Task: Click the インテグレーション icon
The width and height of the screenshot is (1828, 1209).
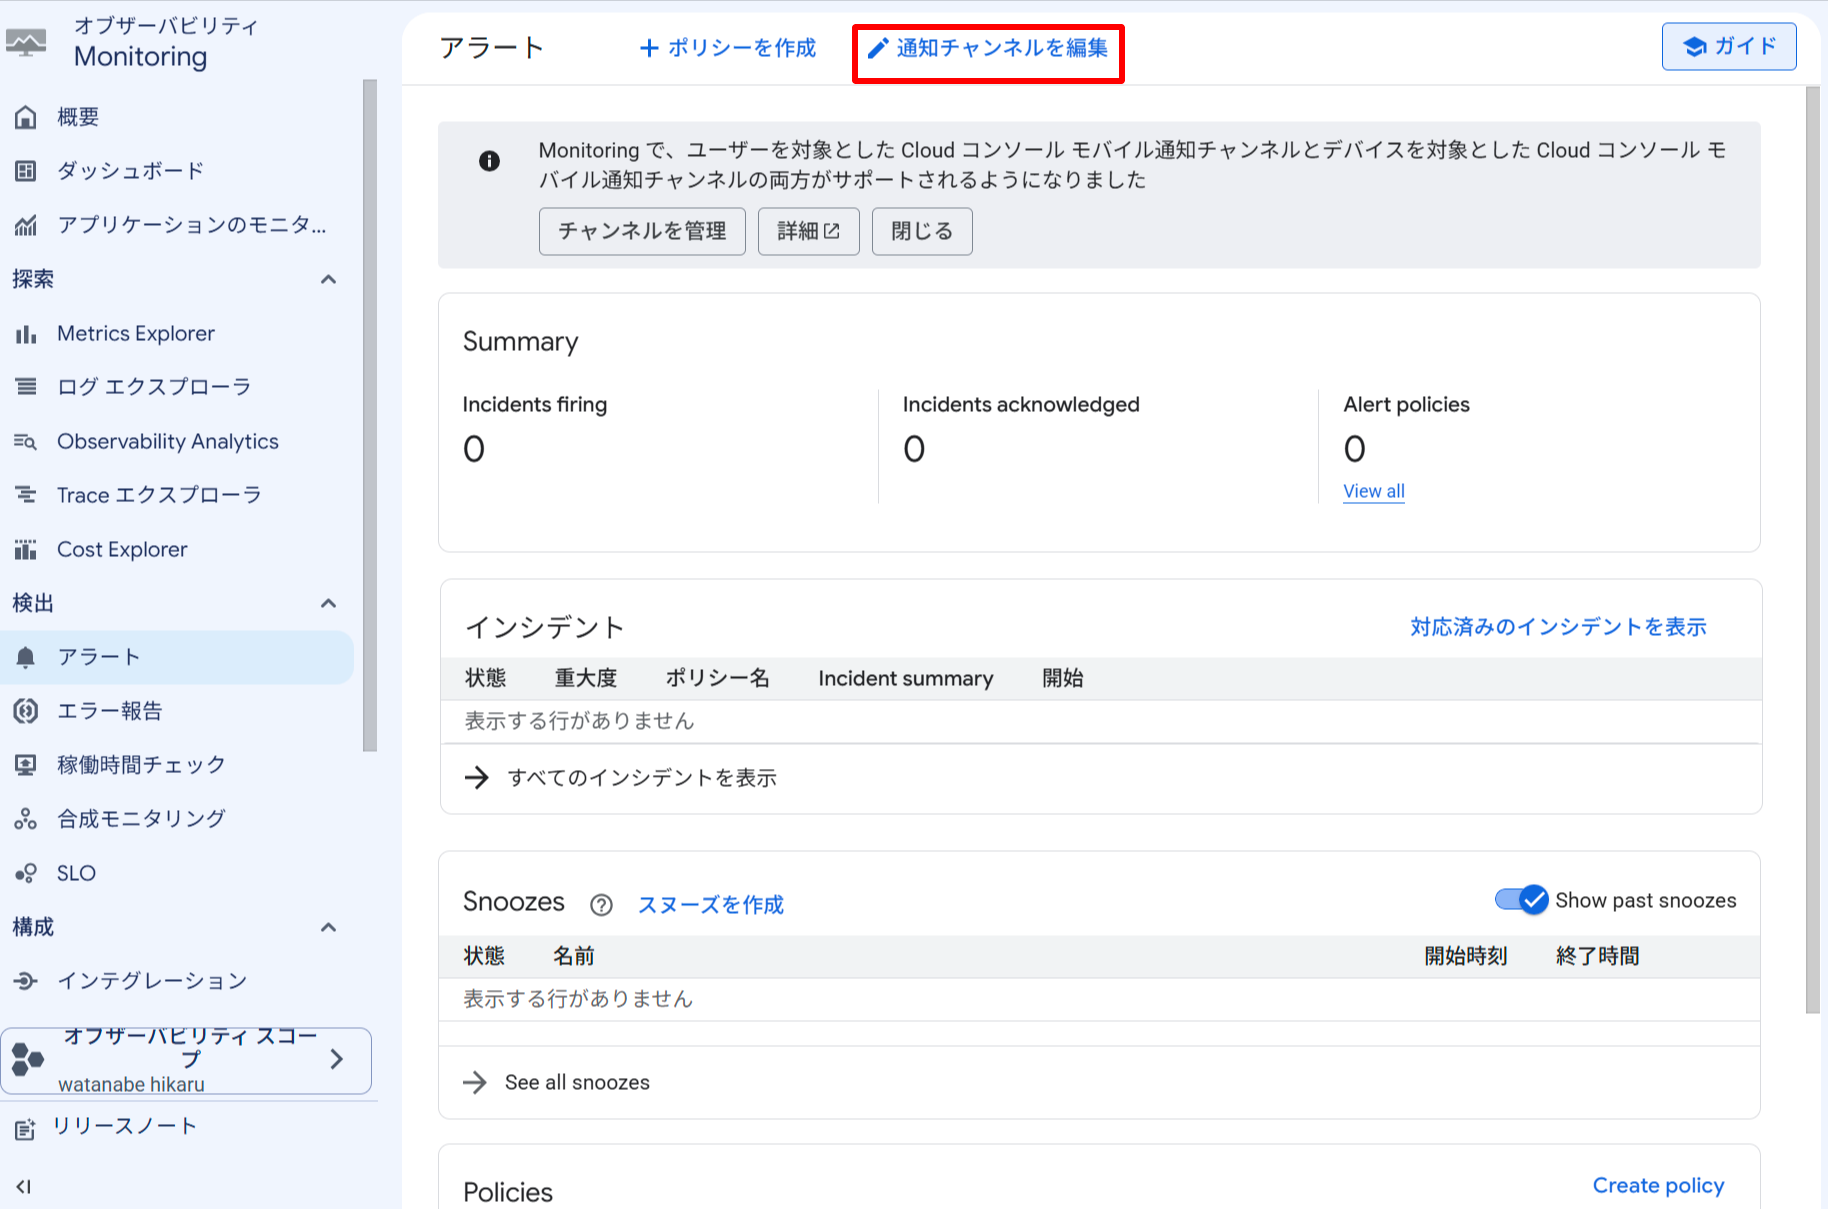Action: pos(26,981)
